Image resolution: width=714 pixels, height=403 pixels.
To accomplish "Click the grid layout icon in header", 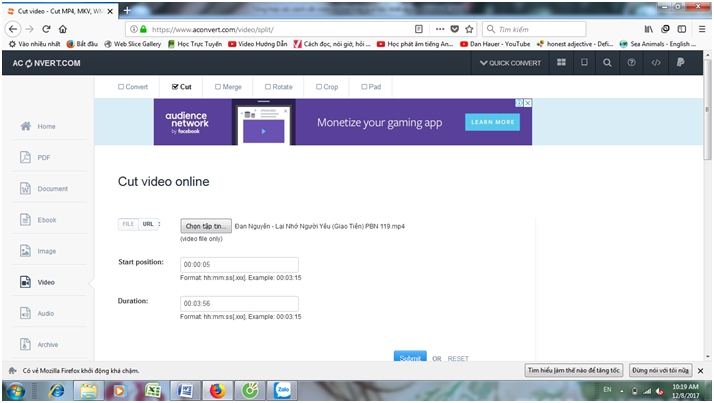I will tap(560, 63).
